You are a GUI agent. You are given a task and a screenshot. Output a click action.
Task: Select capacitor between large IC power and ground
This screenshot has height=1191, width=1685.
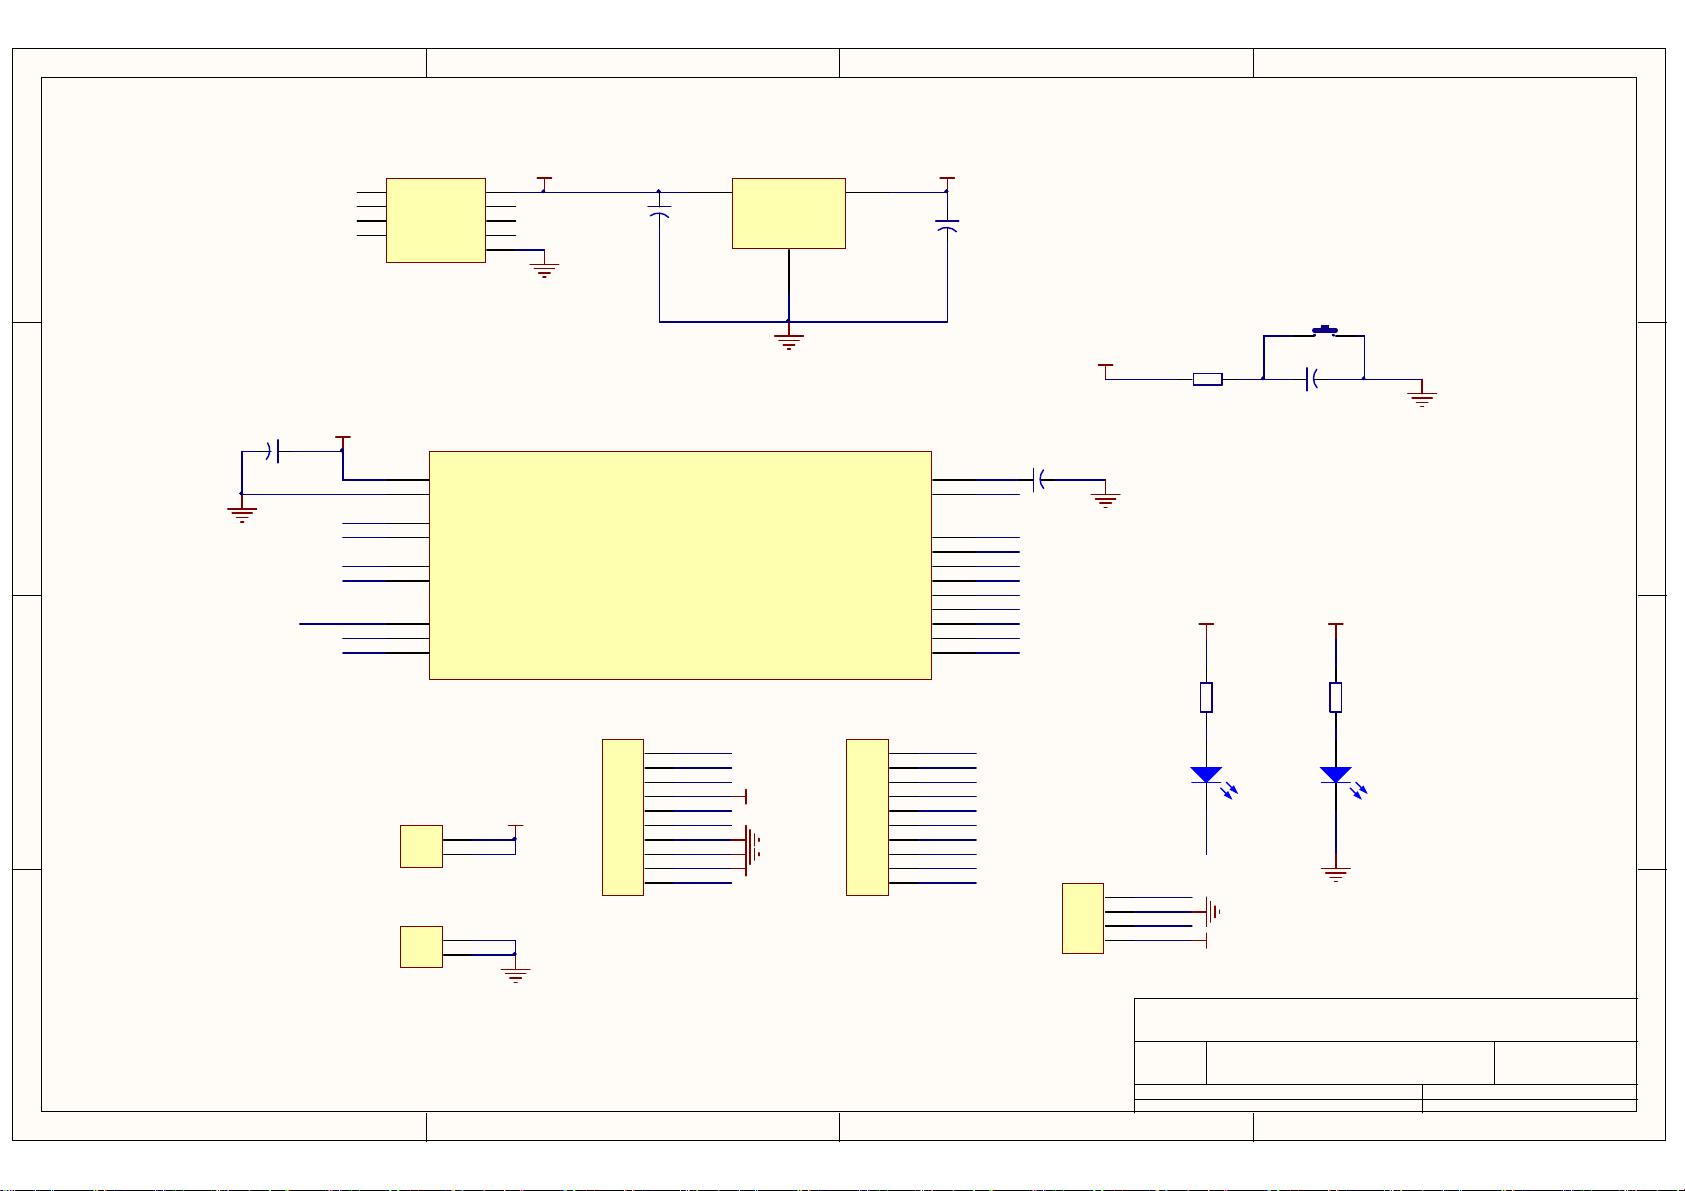[x=273, y=451]
